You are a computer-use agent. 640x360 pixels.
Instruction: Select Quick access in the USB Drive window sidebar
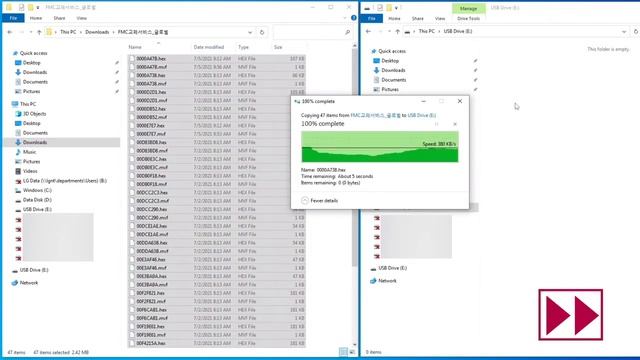click(391, 51)
